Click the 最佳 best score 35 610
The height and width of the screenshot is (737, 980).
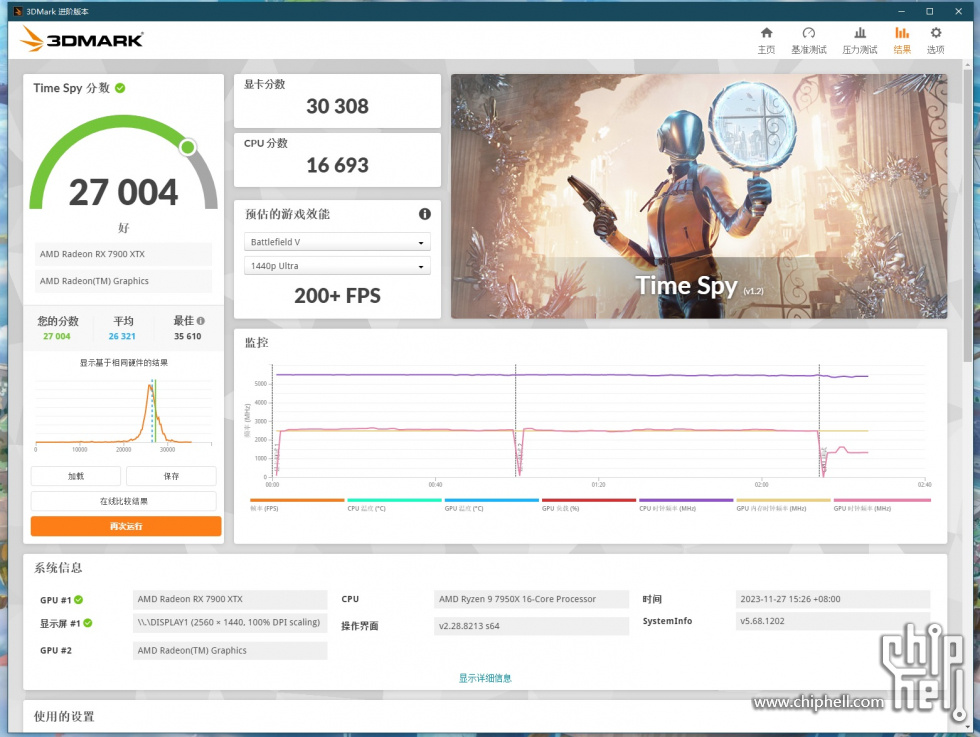(188, 336)
